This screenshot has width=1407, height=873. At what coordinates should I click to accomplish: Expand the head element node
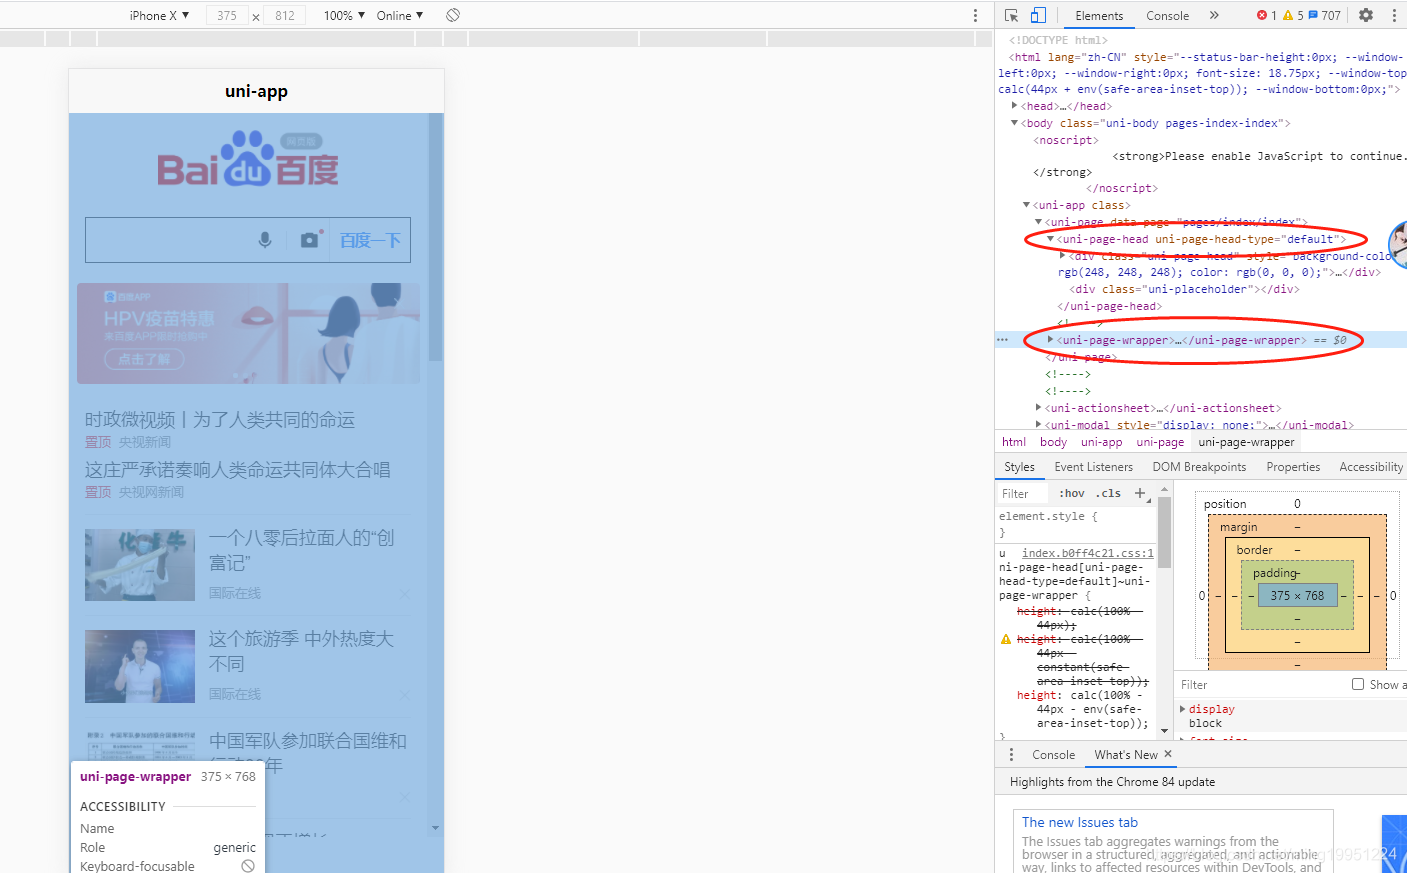click(x=1015, y=106)
